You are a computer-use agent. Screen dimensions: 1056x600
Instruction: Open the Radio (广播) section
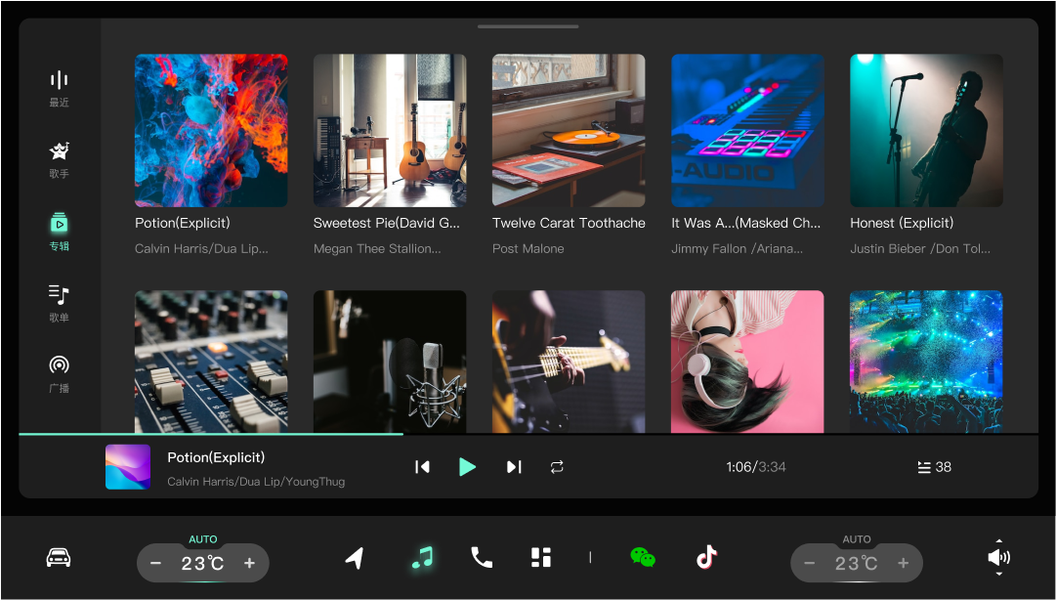[x=59, y=374]
